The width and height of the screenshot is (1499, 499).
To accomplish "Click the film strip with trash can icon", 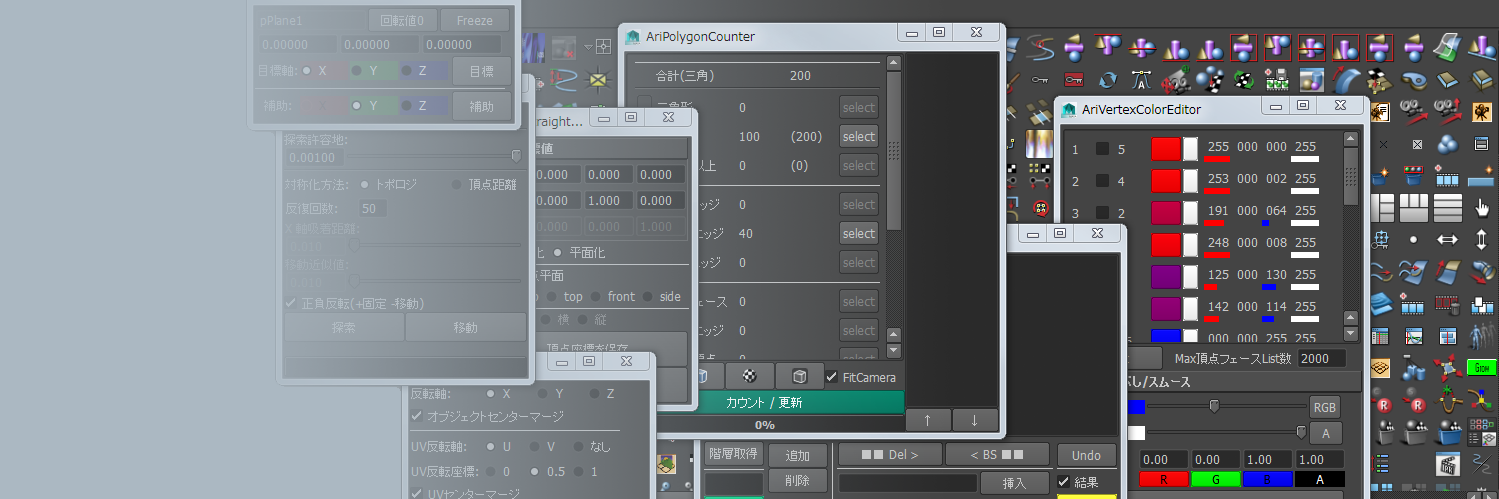I will click(x=1448, y=304).
